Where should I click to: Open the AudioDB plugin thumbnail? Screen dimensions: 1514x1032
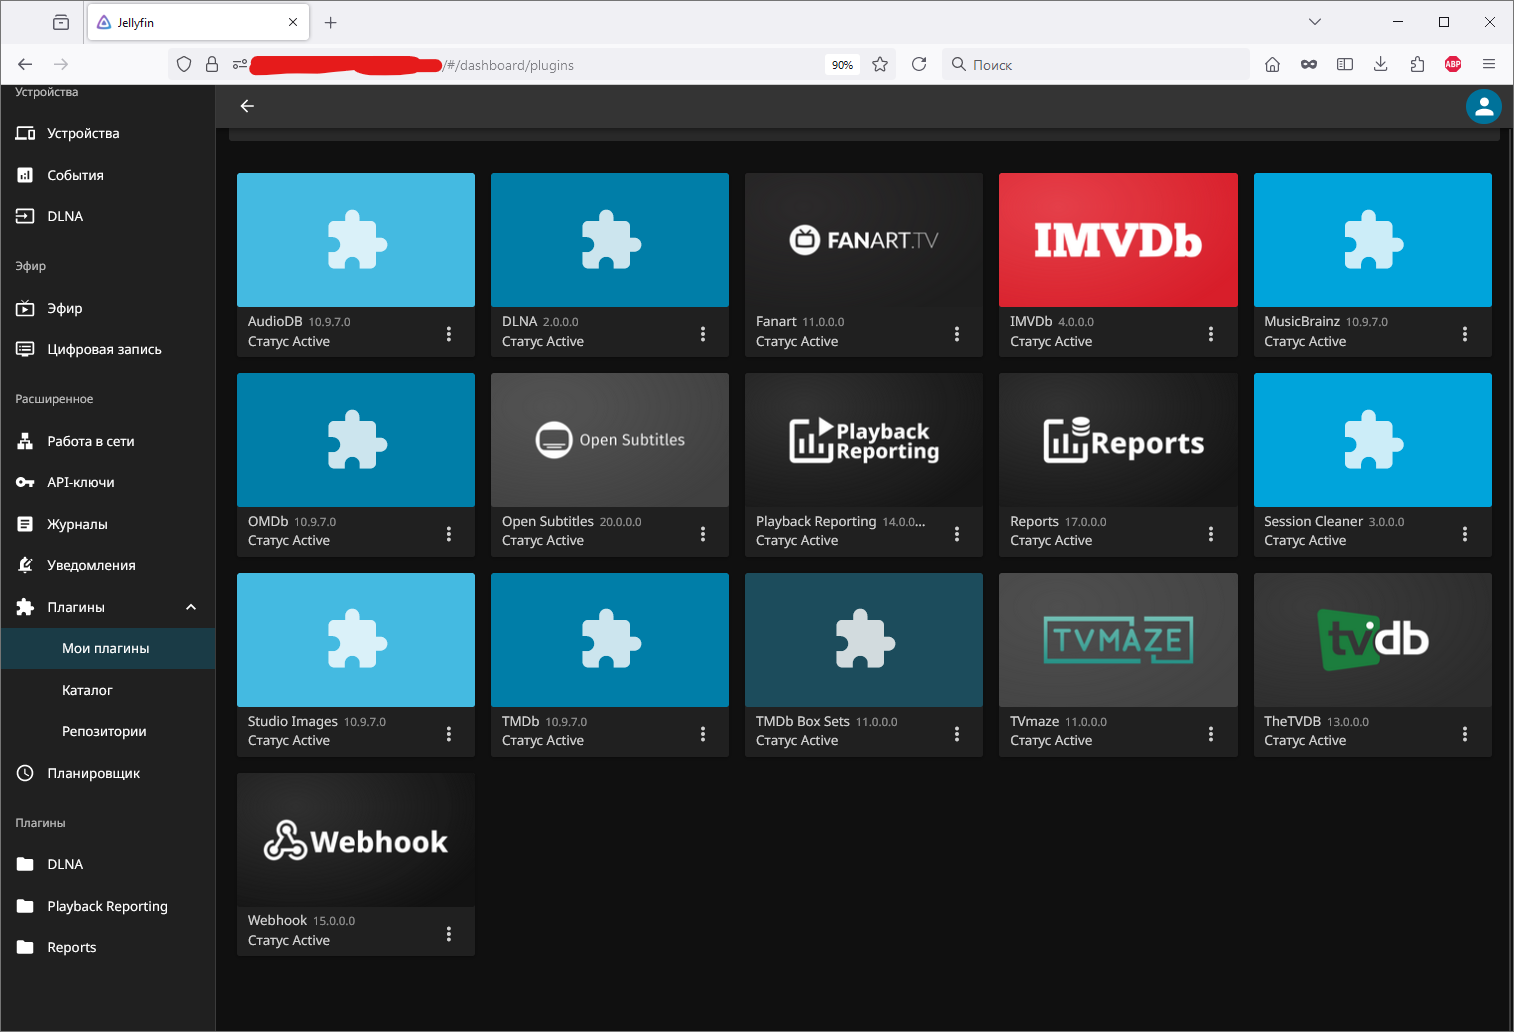356,240
